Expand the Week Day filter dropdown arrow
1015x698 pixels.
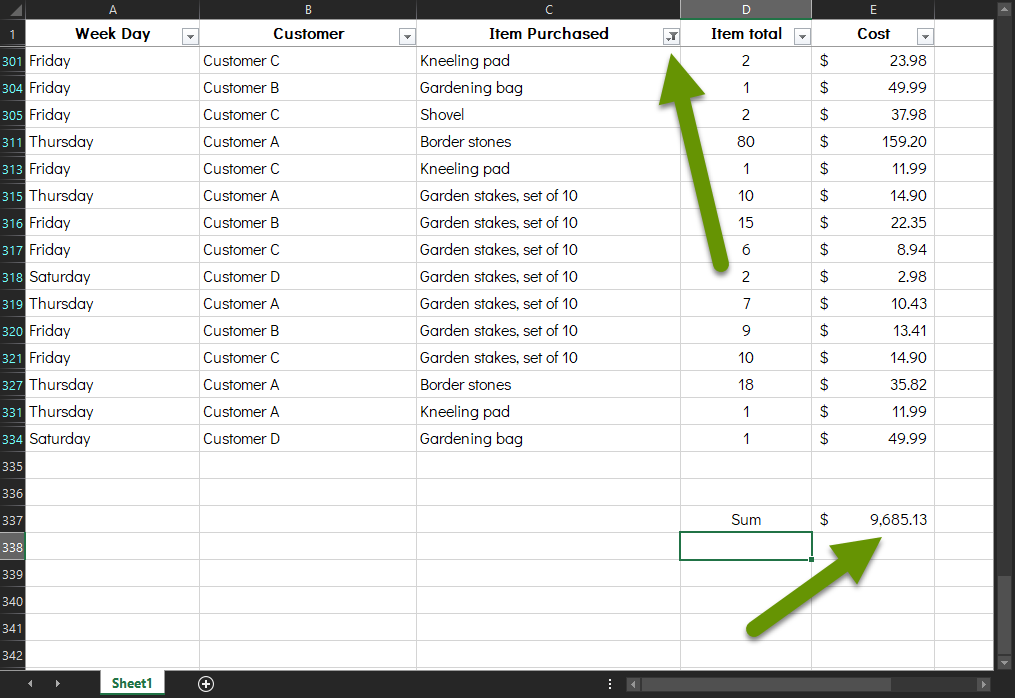tap(190, 35)
